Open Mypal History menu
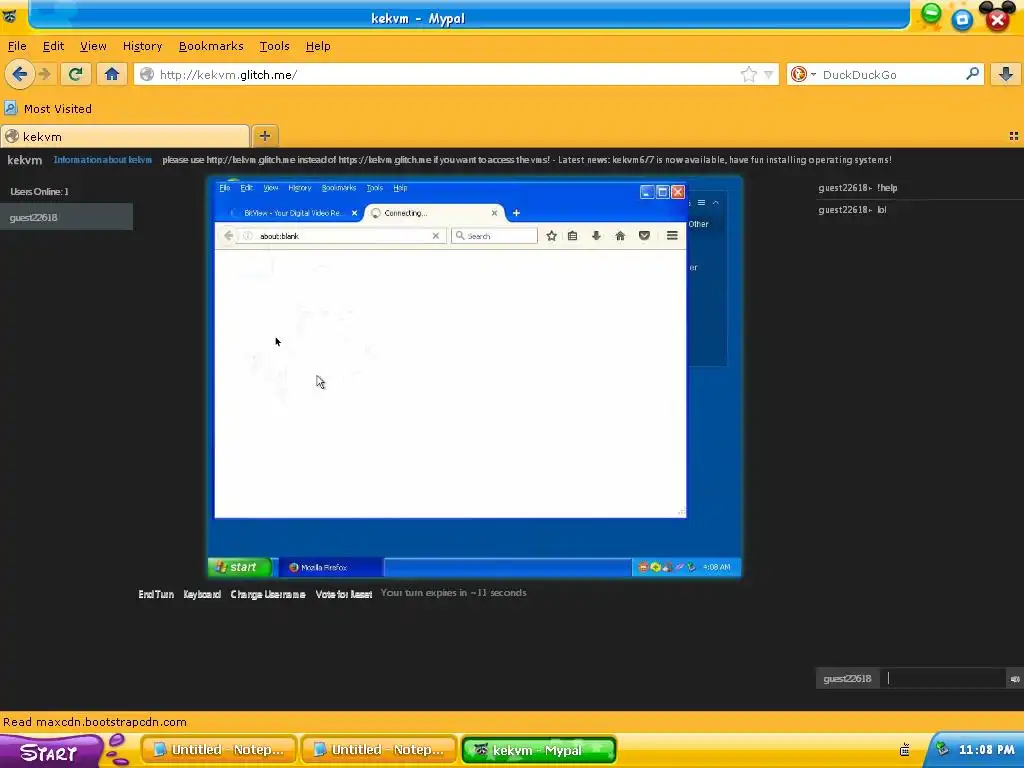The width and height of the screenshot is (1024, 768). pos(142,46)
